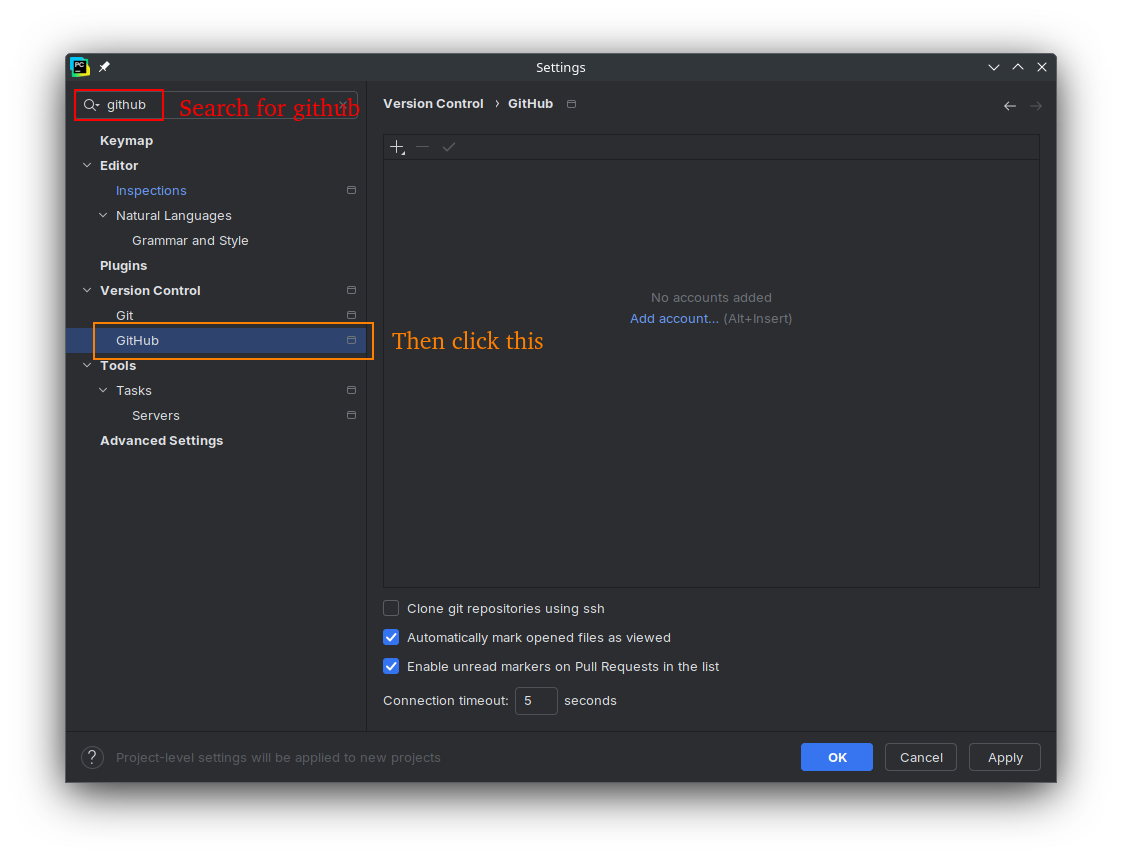Click the minus remove account icon

click(x=422, y=147)
